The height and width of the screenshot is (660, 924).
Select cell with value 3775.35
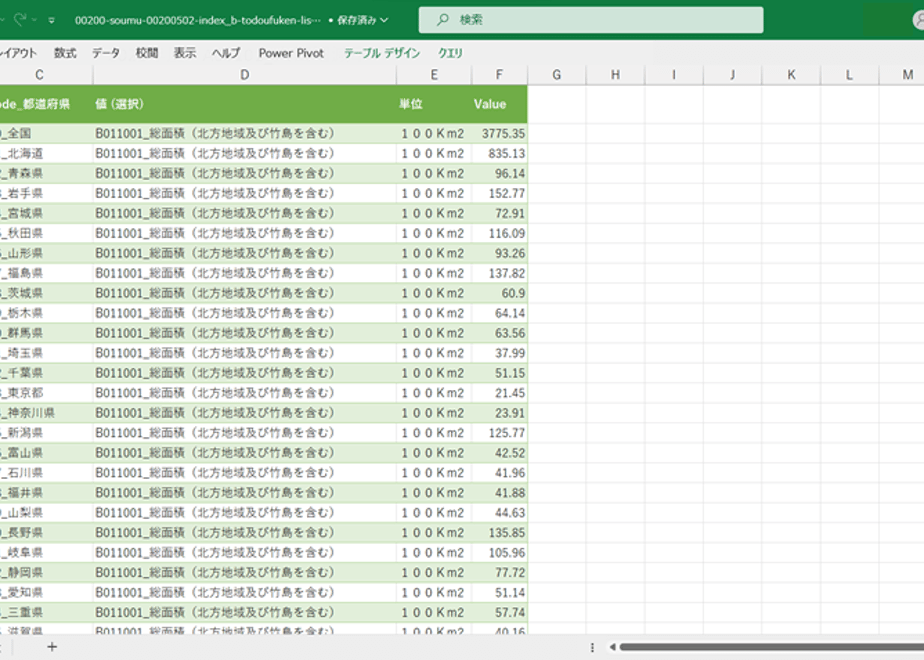pyautogui.click(x=499, y=134)
